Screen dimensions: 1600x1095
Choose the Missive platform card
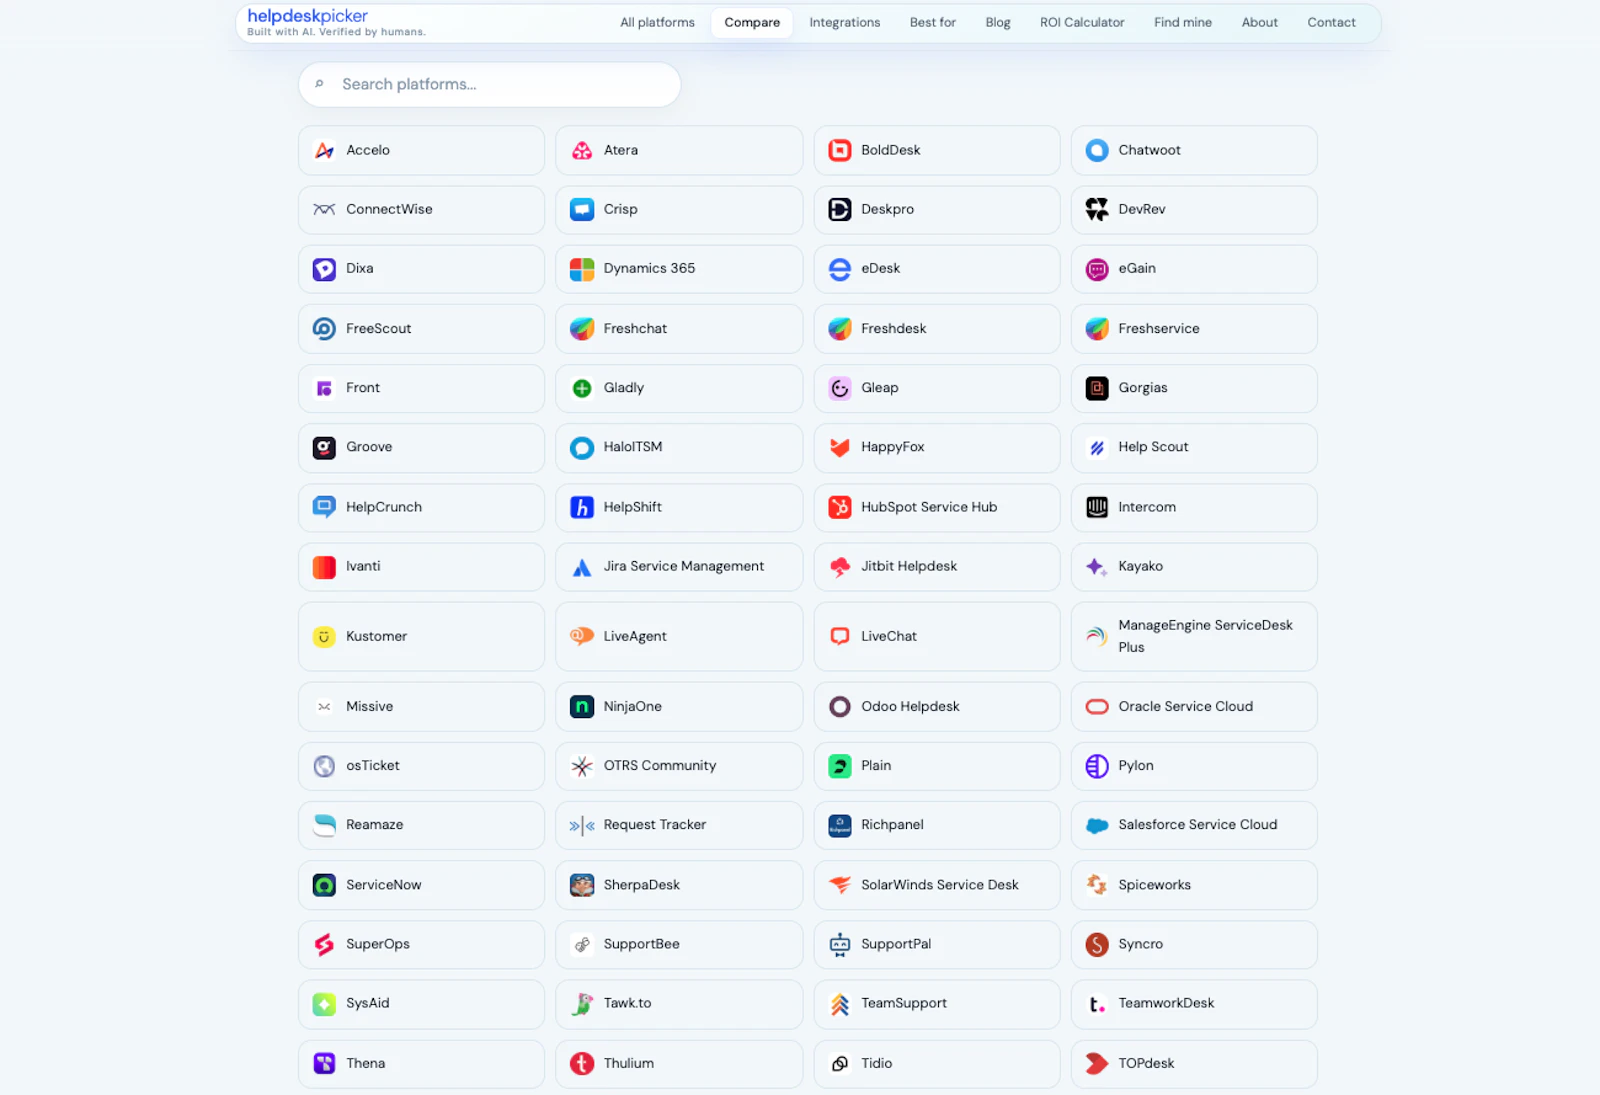click(x=421, y=706)
